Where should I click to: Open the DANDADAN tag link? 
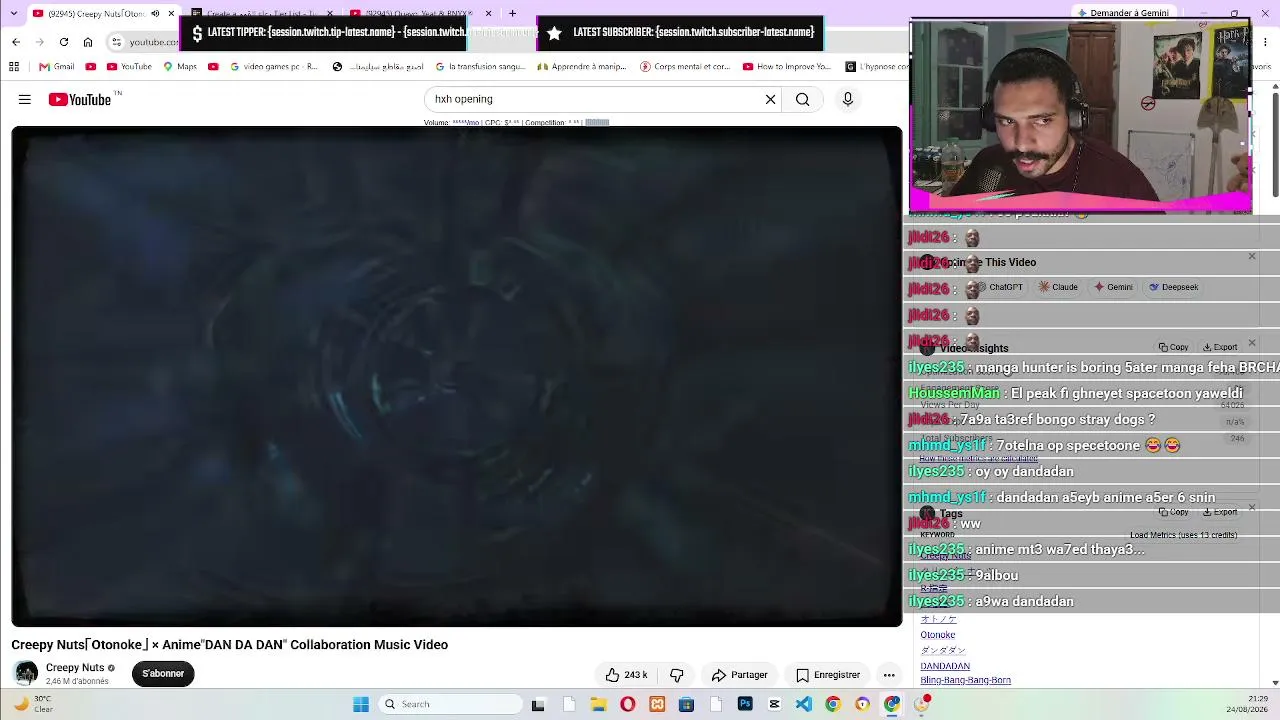[x=945, y=666]
